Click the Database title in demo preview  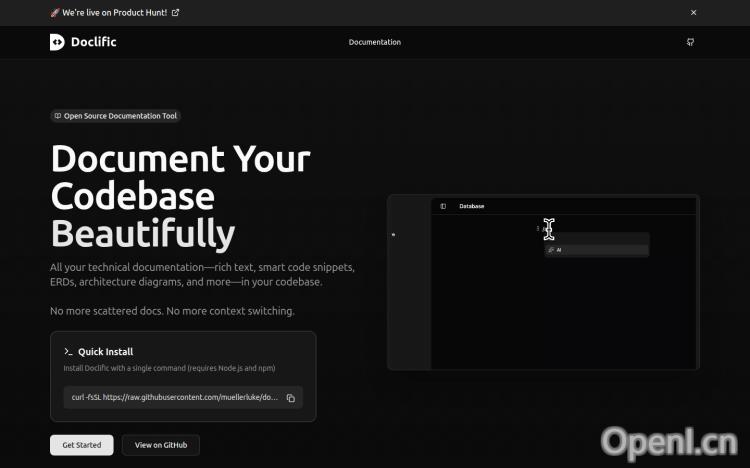coord(471,206)
